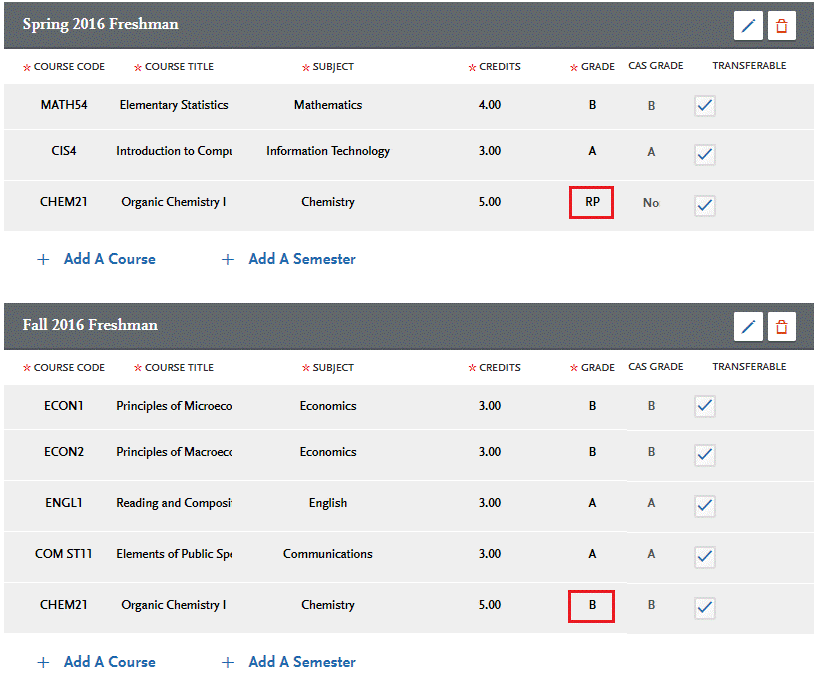Add a course under Fall 2016

point(97,662)
